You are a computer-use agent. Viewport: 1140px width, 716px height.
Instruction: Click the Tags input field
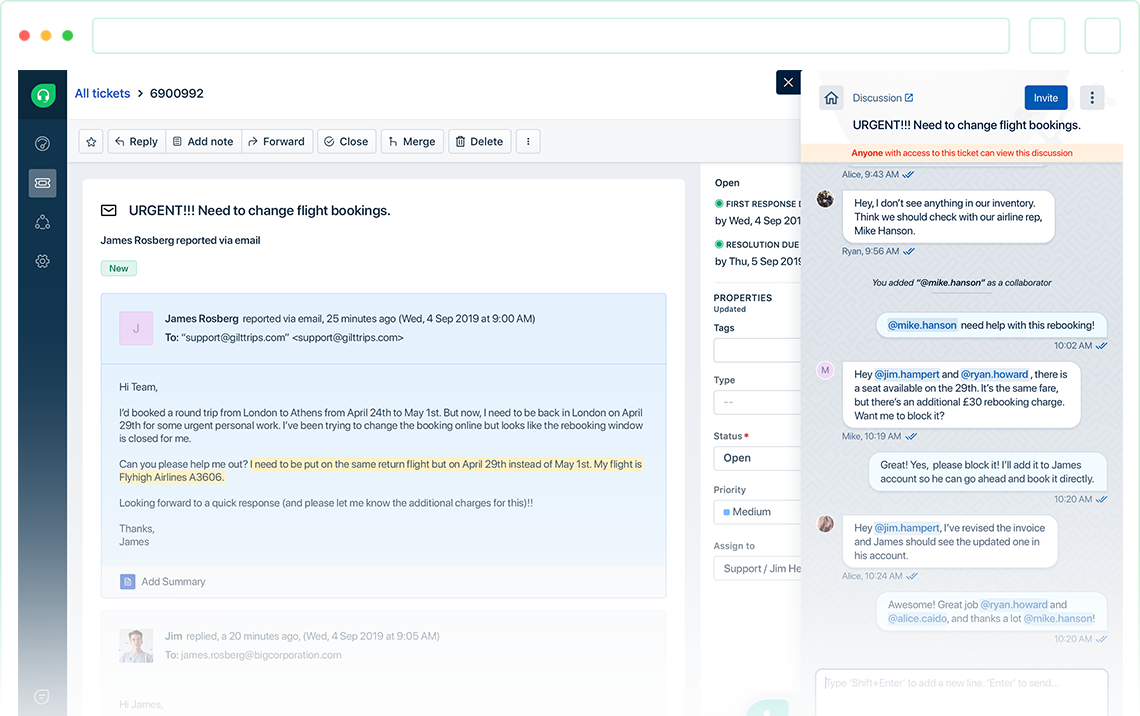click(x=757, y=350)
